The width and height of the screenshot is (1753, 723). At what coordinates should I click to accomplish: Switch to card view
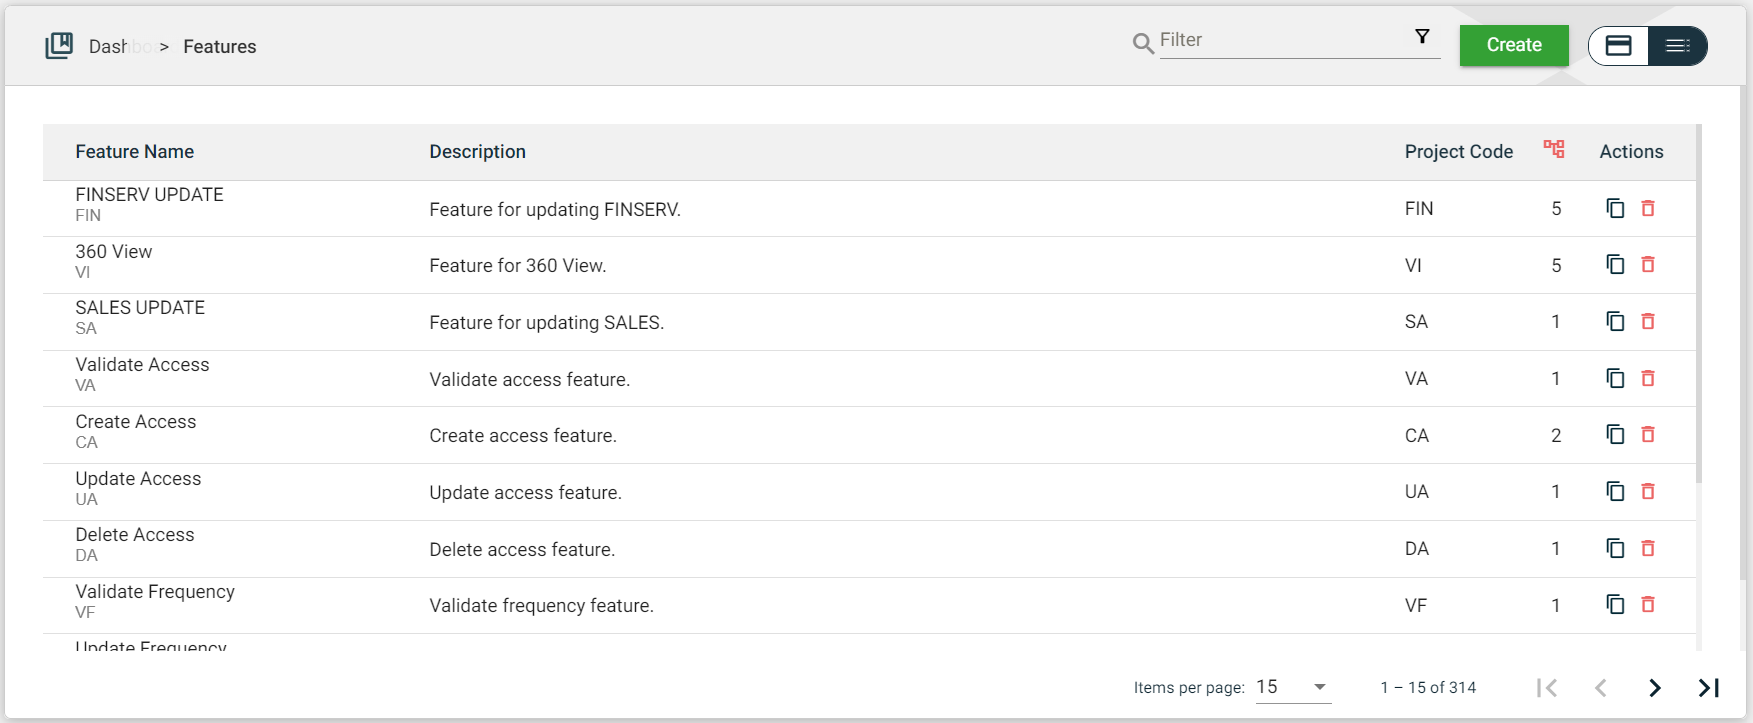[x=1619, y=46]
